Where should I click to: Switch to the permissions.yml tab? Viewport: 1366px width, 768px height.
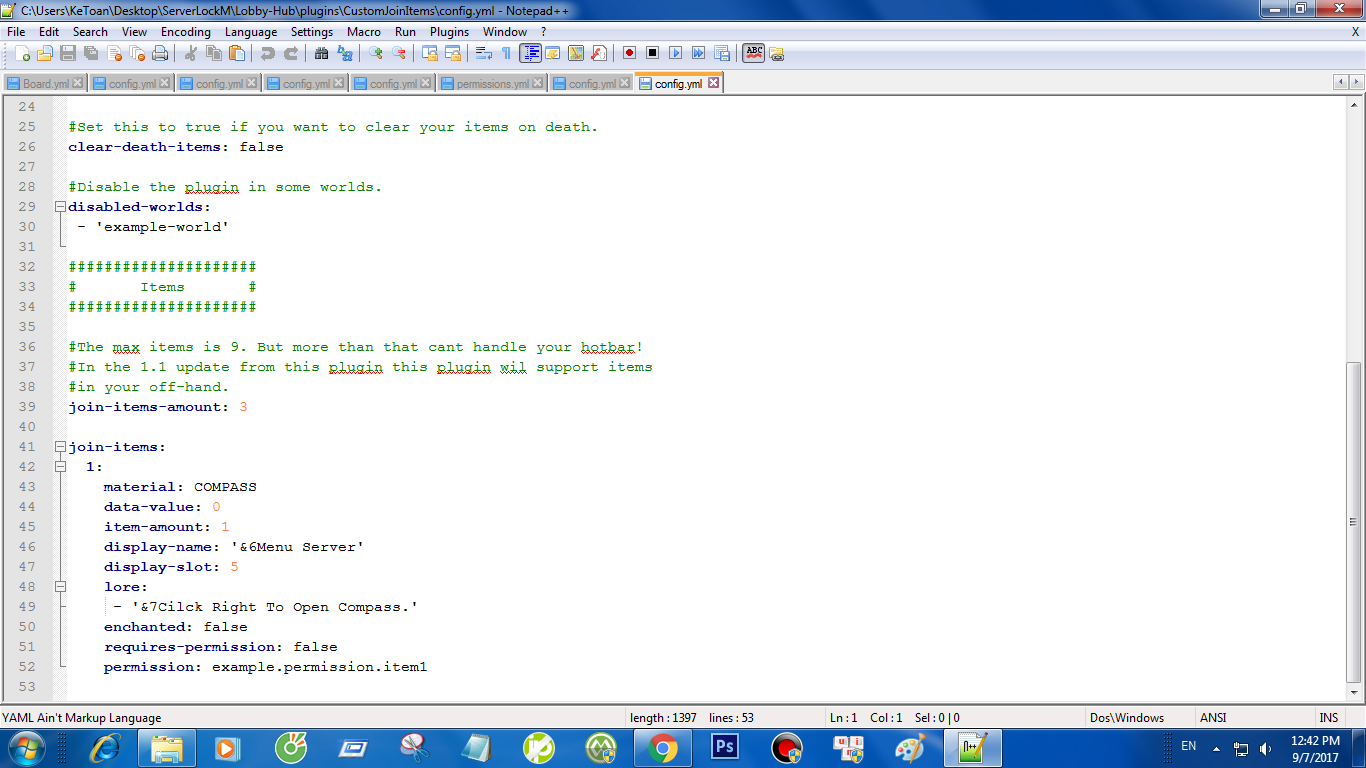(x=492, y=84)
